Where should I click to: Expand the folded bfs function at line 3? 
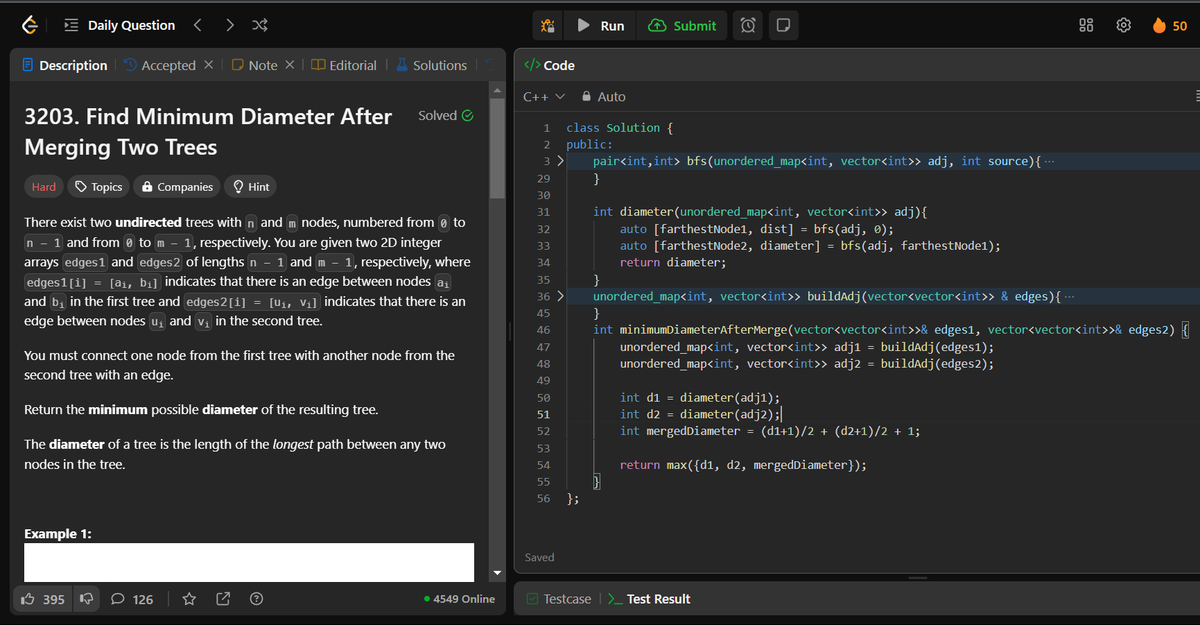tap(560, 161)
